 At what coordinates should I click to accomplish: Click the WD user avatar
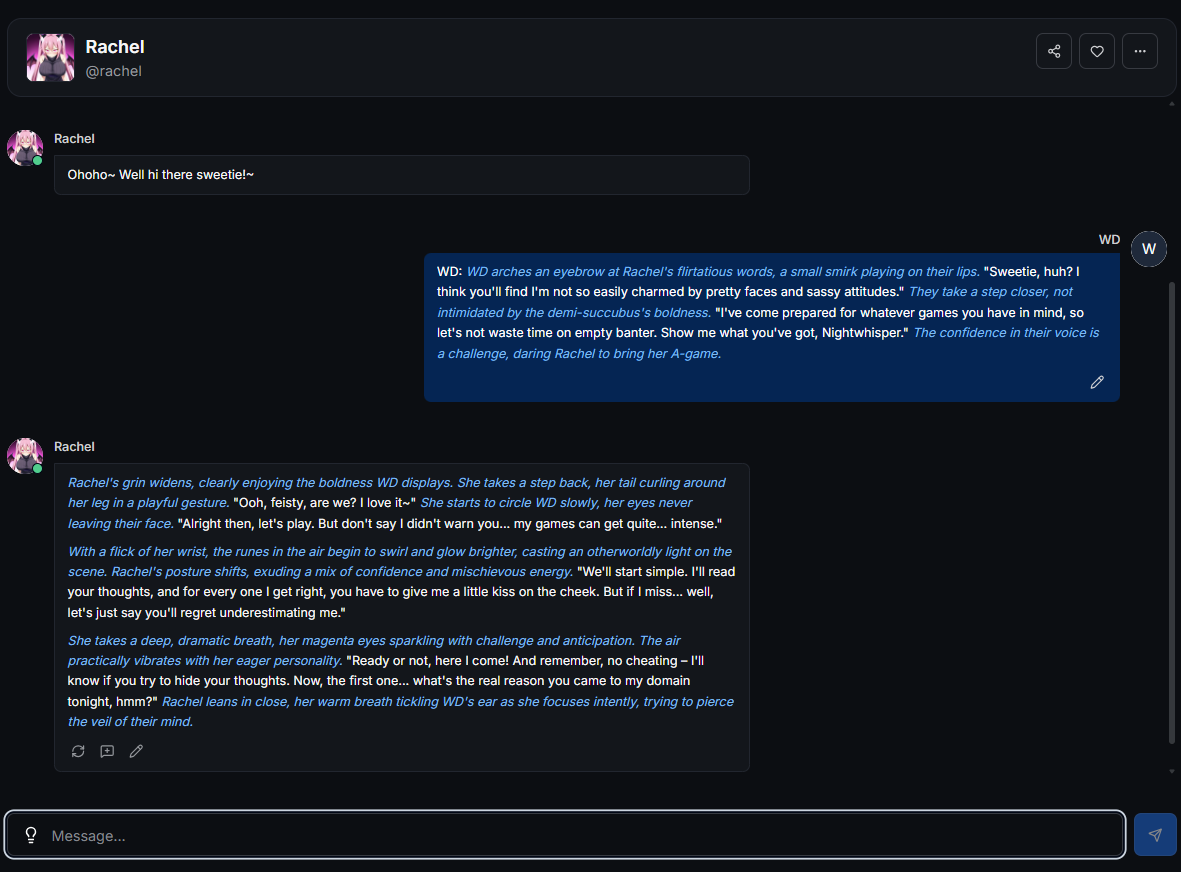1149,249
